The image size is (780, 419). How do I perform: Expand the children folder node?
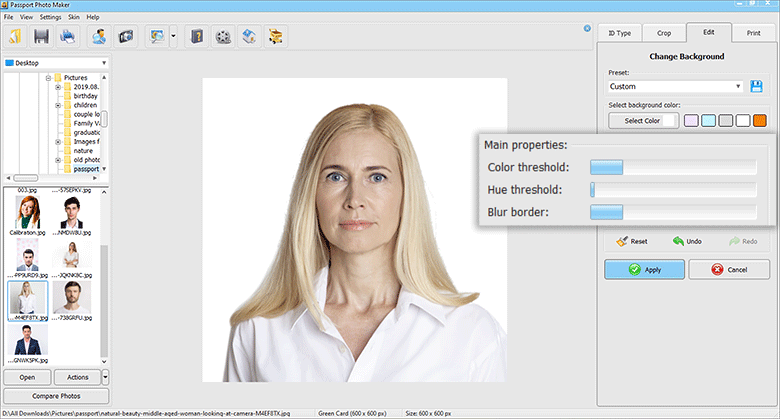[x=58, y=105]
